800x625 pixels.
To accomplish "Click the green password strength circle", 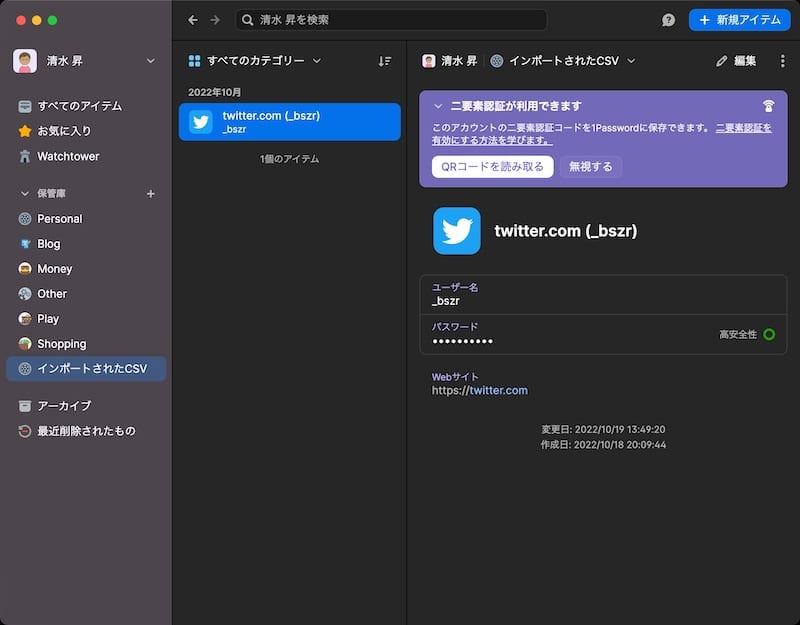I will [x=769, y=335].
